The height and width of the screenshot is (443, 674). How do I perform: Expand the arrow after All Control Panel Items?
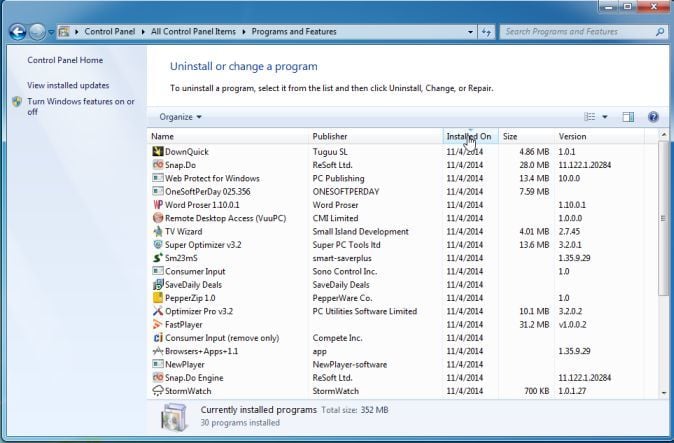(244, 32)
